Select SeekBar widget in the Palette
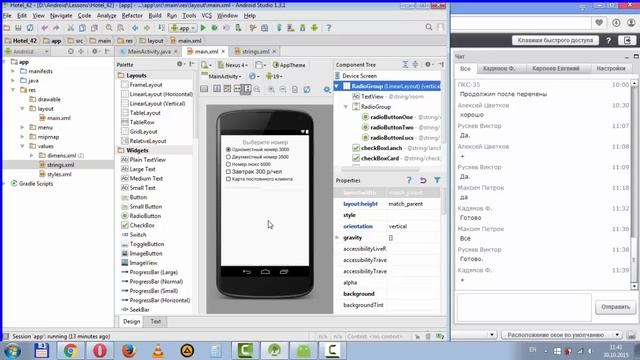640x360 pixels. [x=139, y=310]
